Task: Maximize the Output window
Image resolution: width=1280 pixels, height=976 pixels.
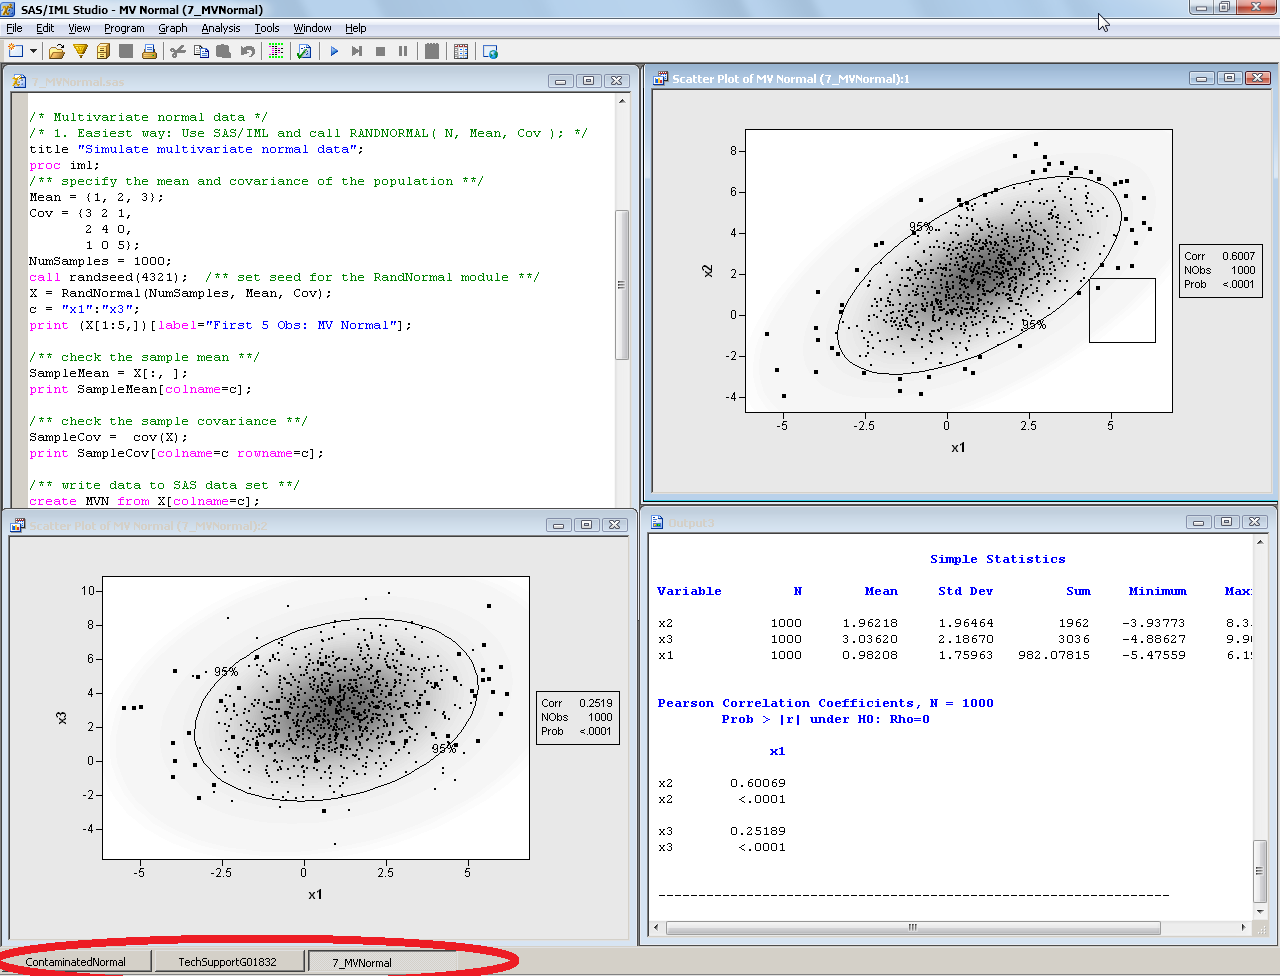Action: pos(1226,522)
